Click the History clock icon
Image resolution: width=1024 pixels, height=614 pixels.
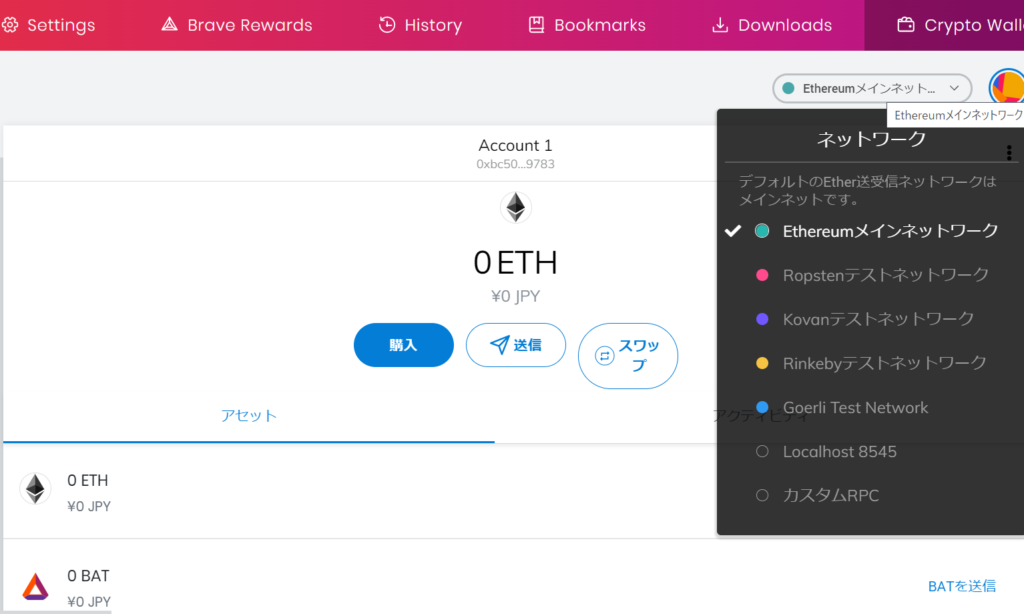point(387,25)
